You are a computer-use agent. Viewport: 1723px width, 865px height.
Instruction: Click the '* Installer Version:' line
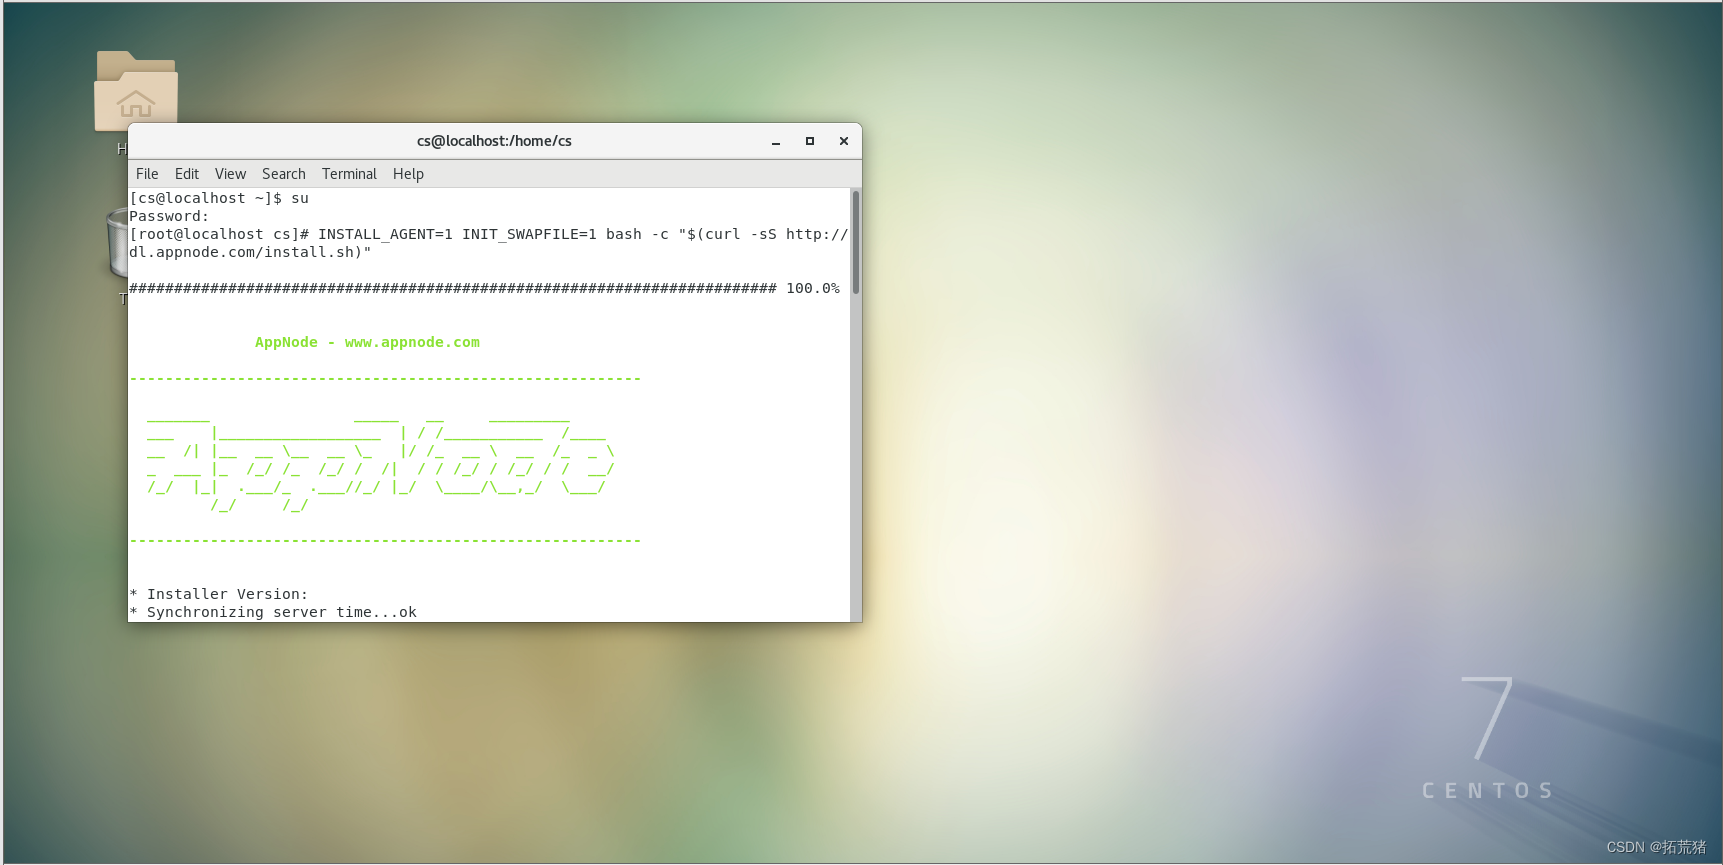219,594
